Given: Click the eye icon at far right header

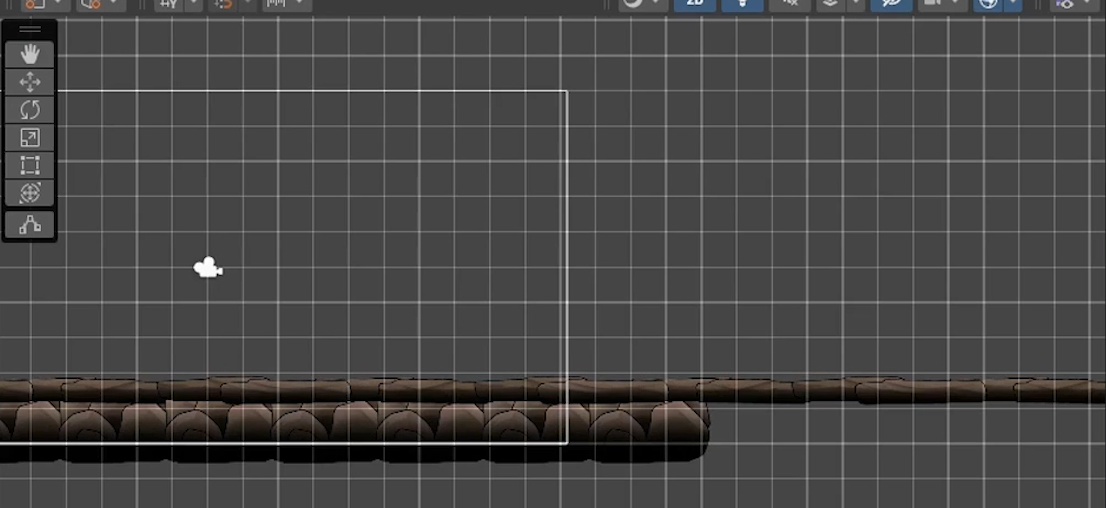Looking at the screenshot, I should tap(1065, 4).
